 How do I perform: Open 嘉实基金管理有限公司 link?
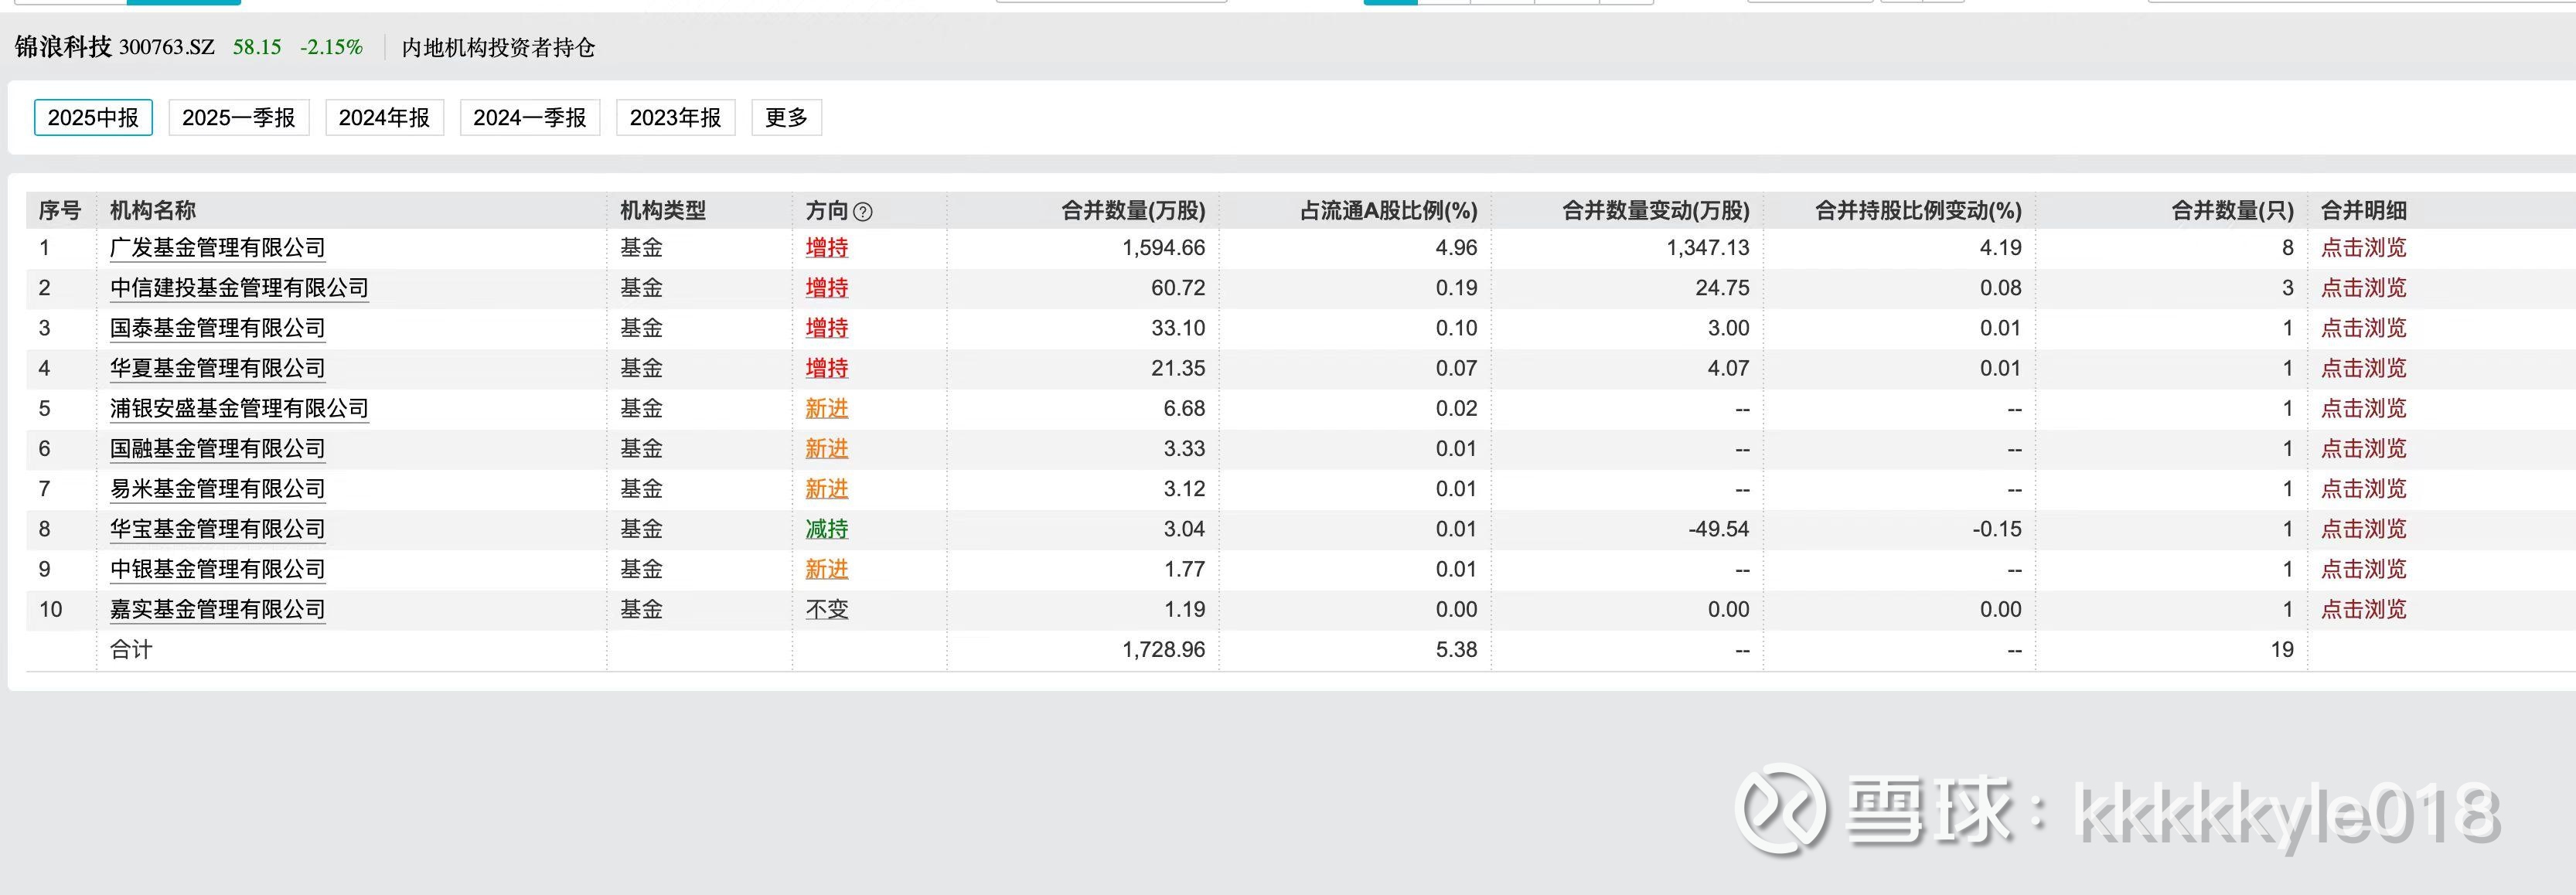click(x=218, y=609)
